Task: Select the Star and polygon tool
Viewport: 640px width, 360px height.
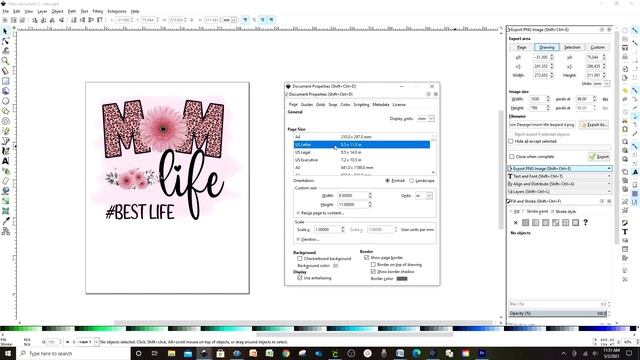Action: 5,111
